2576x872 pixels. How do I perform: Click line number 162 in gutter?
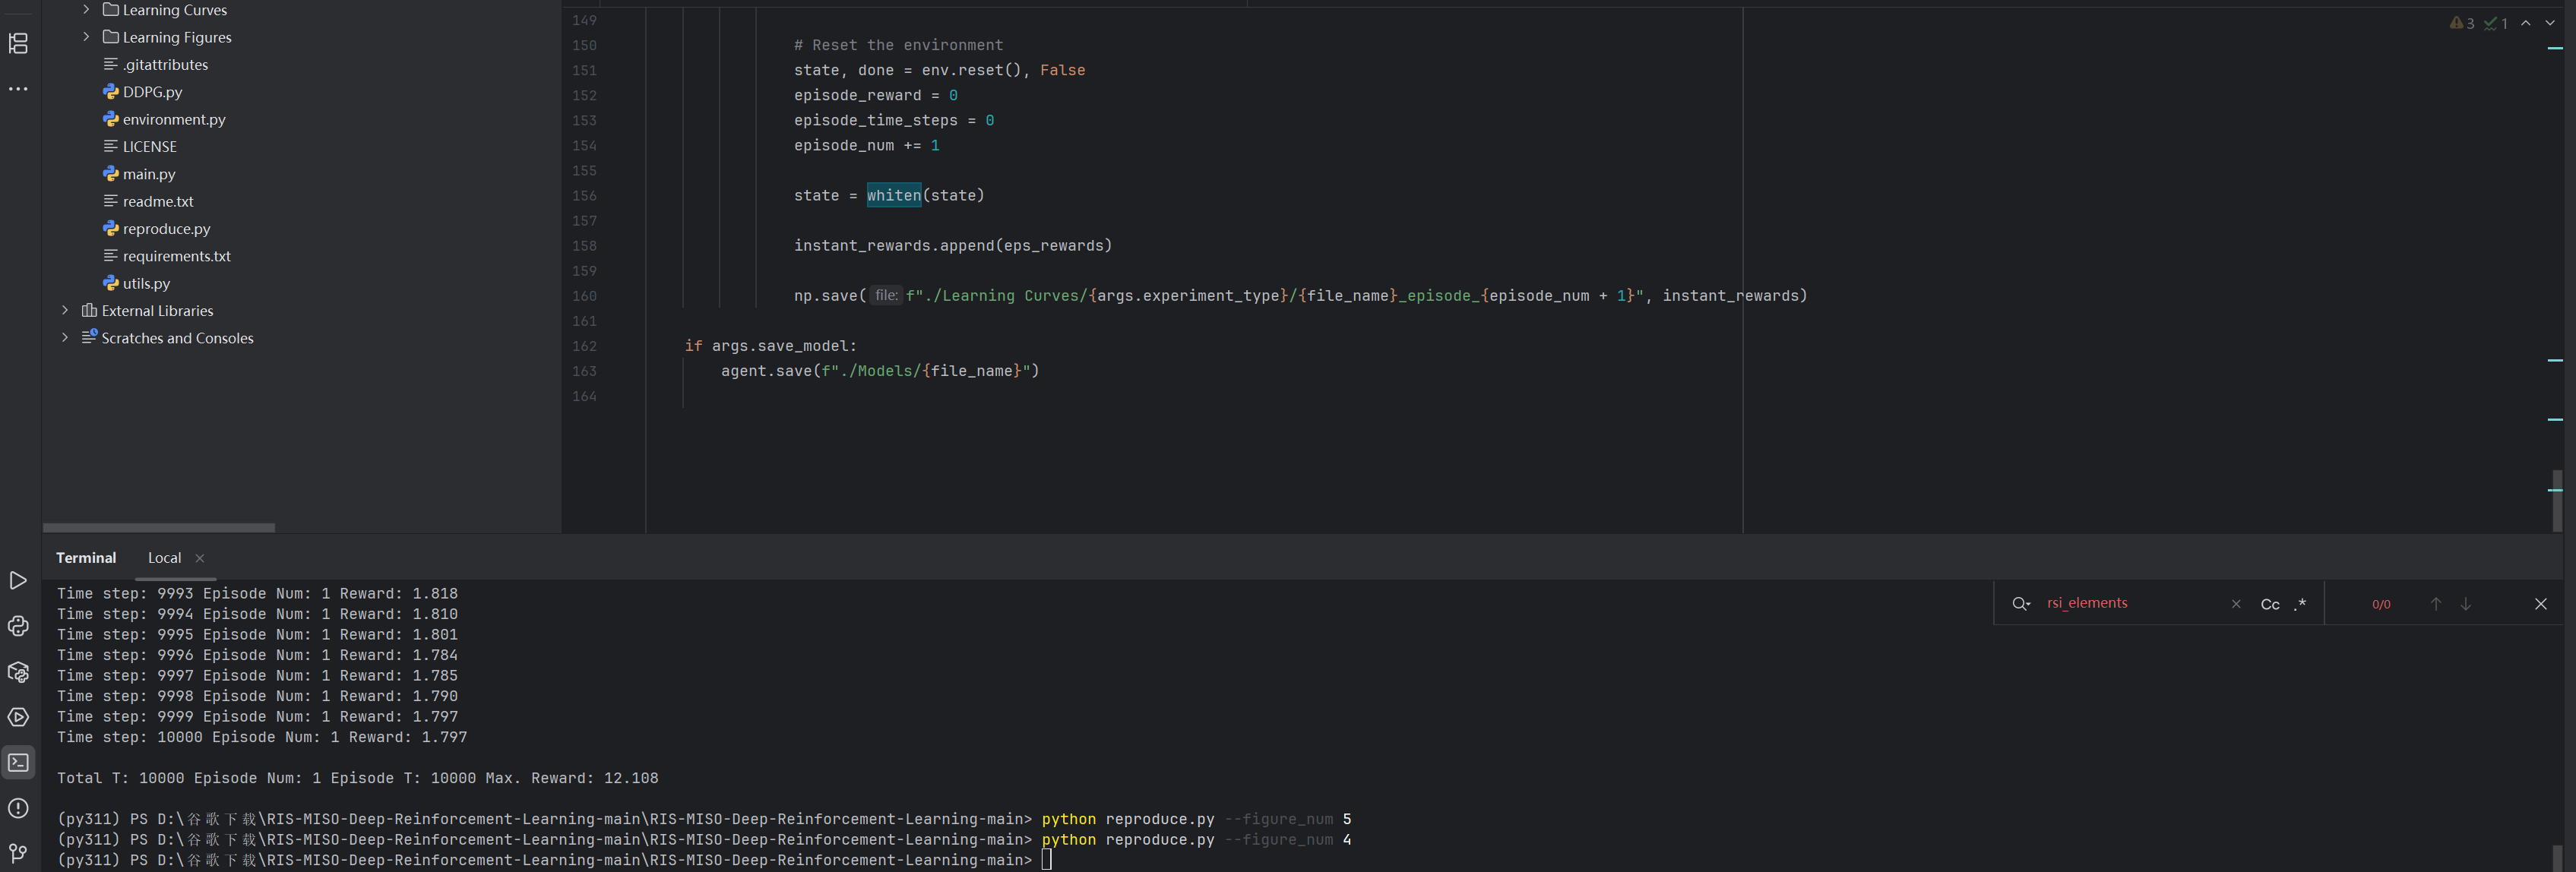coord(584,346)
